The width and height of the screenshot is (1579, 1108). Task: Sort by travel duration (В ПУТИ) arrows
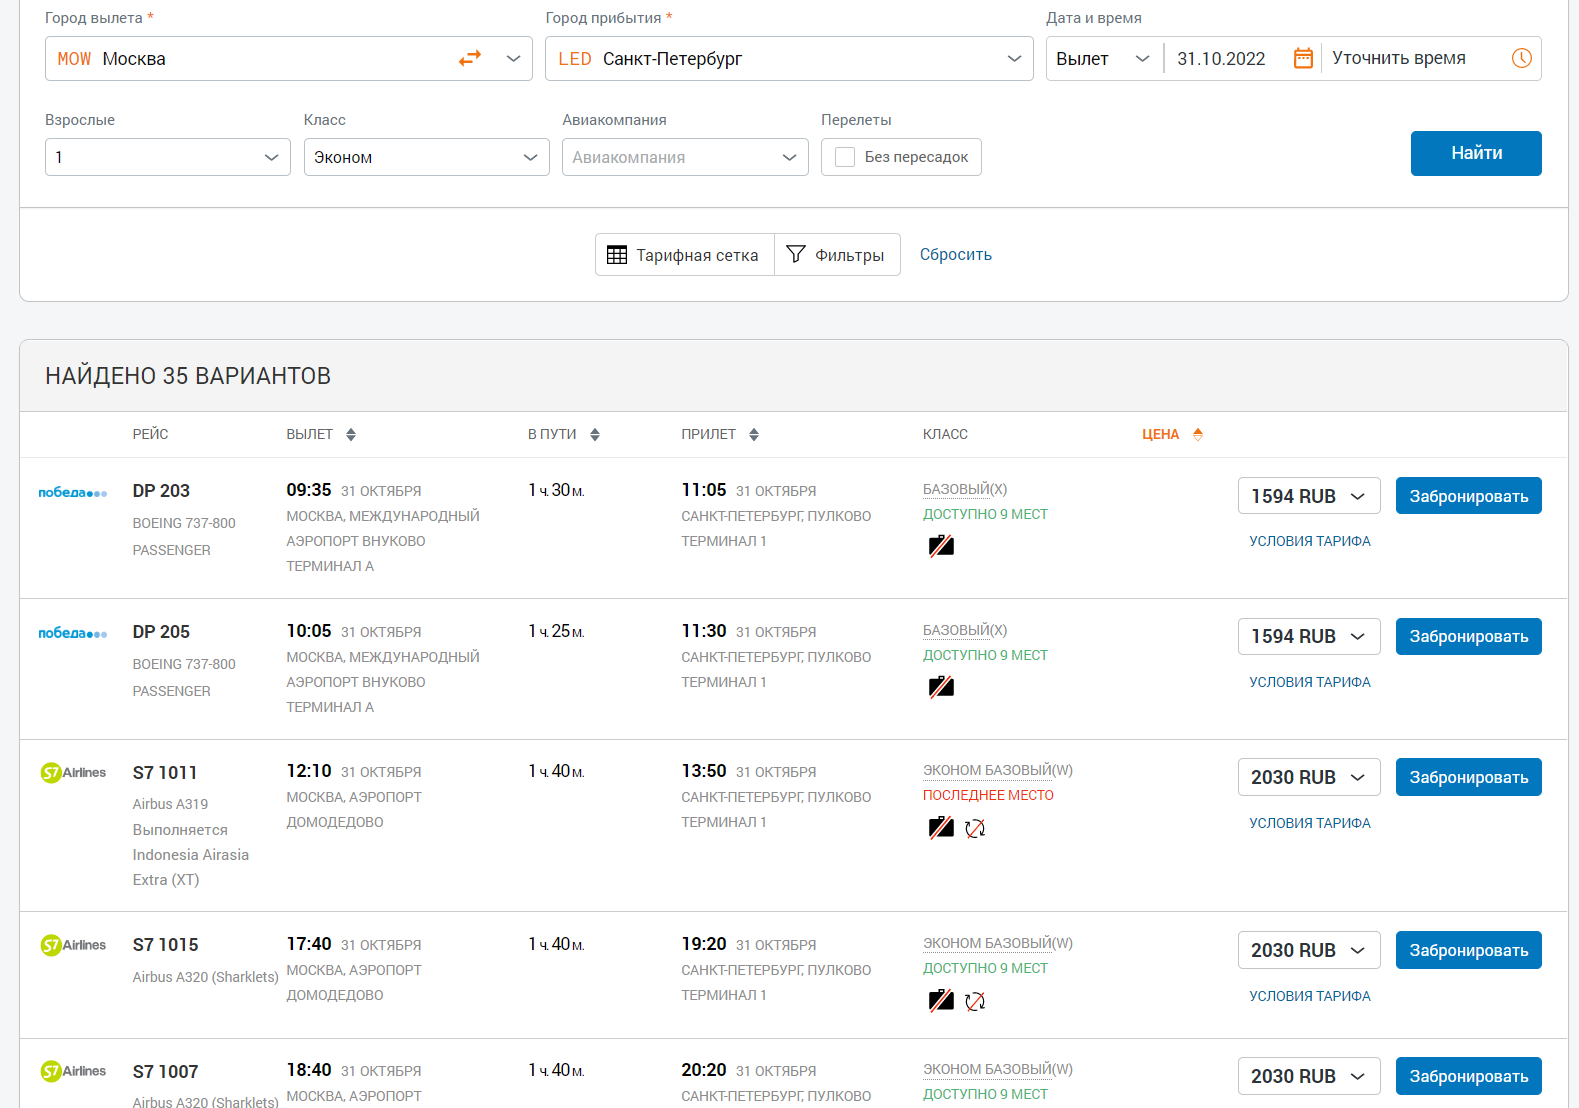(x=595, y=434)
